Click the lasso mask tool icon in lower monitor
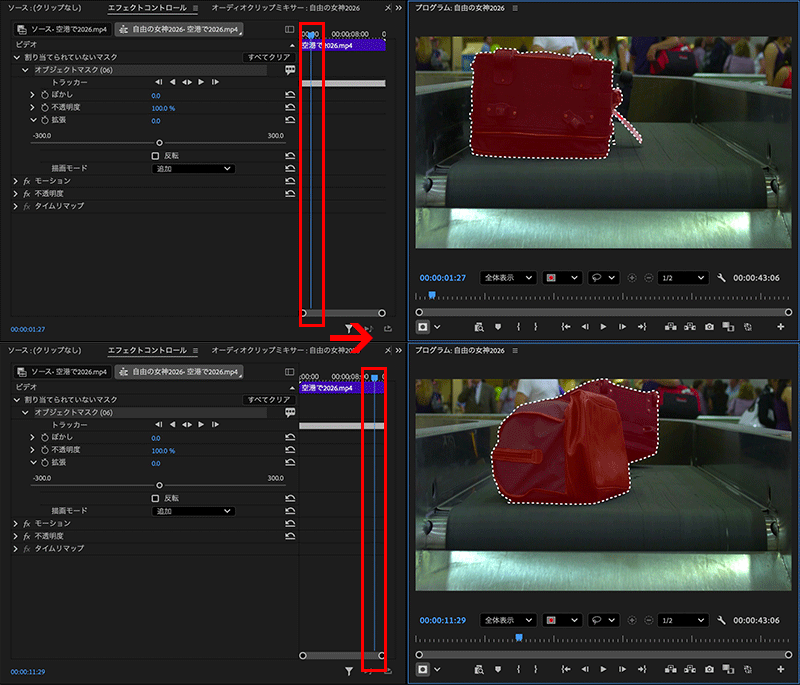 point(595,620)
